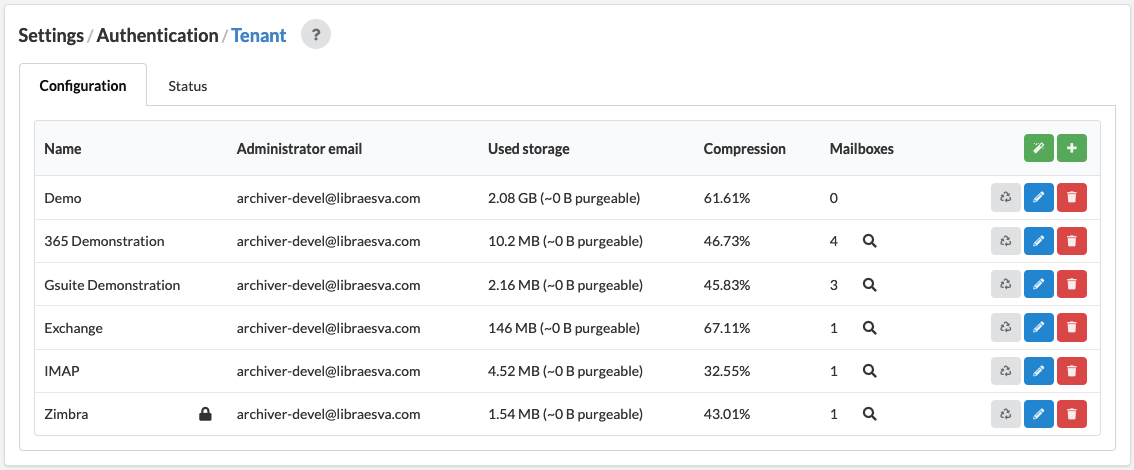Click recycle icon for the Demo tenant
Screen dimensions: 1134x470
click(x=1005, y=197)
